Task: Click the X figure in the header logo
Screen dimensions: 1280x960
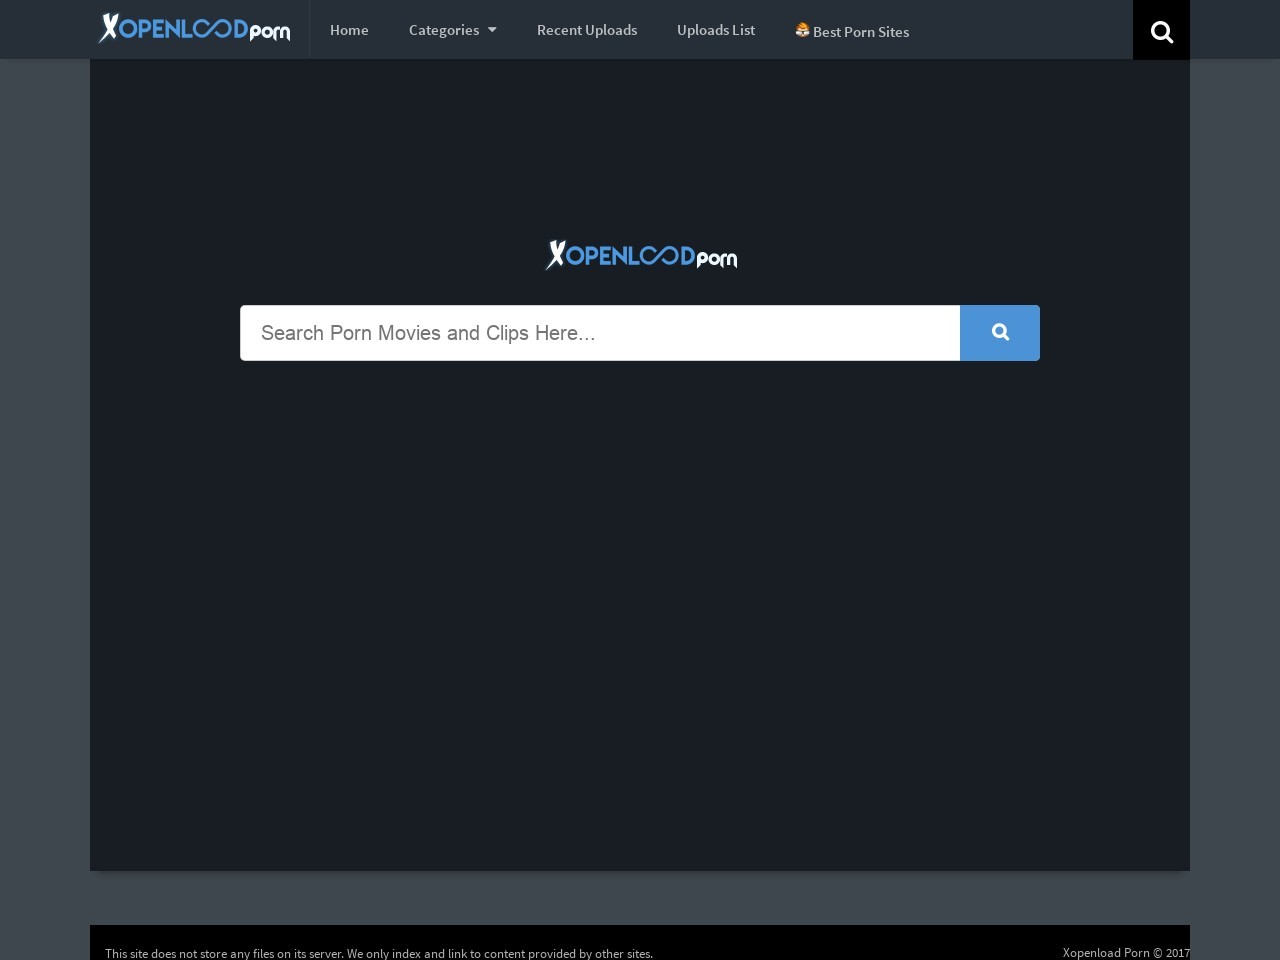Action: [x=109, y=28]
